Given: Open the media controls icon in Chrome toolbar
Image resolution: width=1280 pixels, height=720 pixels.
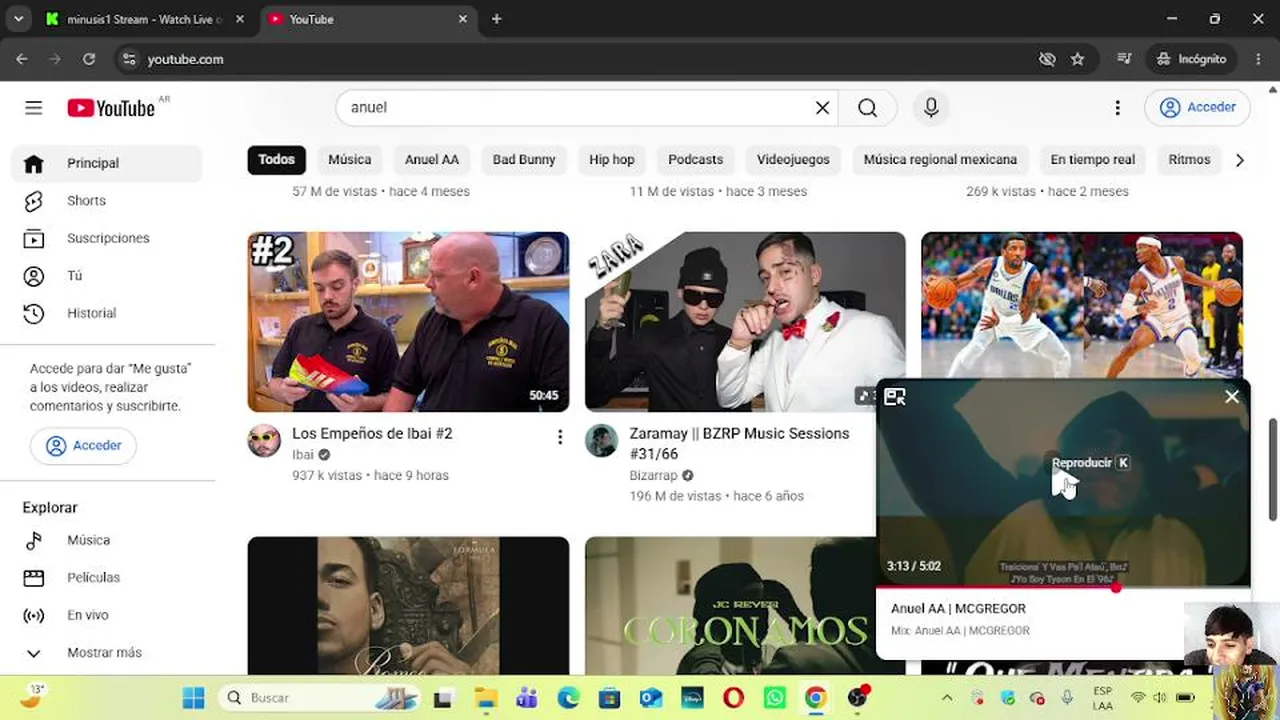Looking at the screenshot, I should pos(1124,59).
